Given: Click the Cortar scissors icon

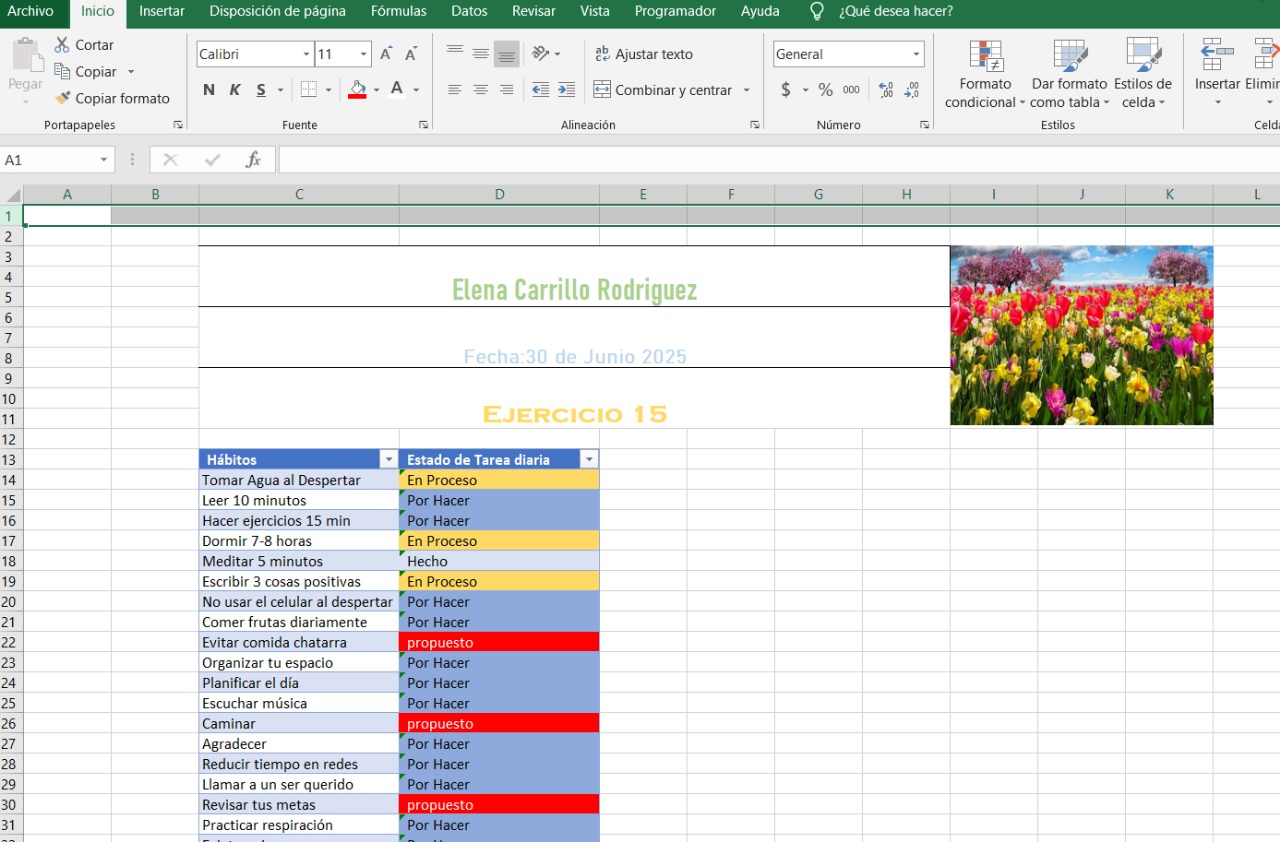Looking at the screenshot, I should (62, 45).
